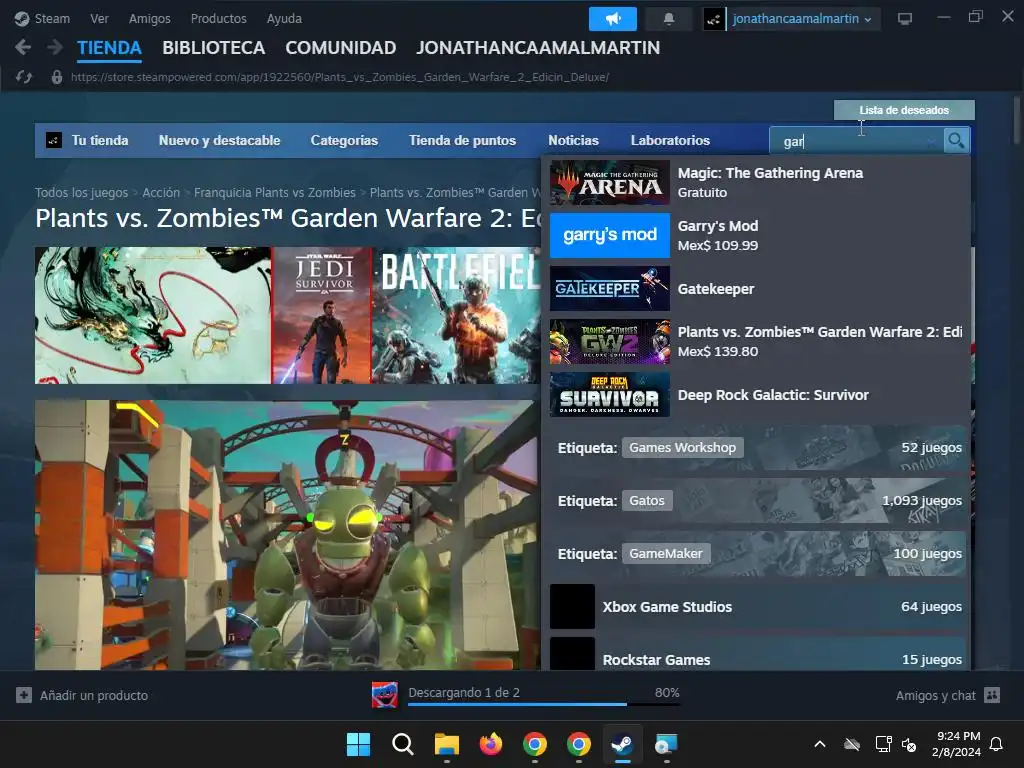This screenshot has height=768, width=1024.
Task: Open the JONATHANCAAMALMARTIN profile tab
Action: point(538,48)
